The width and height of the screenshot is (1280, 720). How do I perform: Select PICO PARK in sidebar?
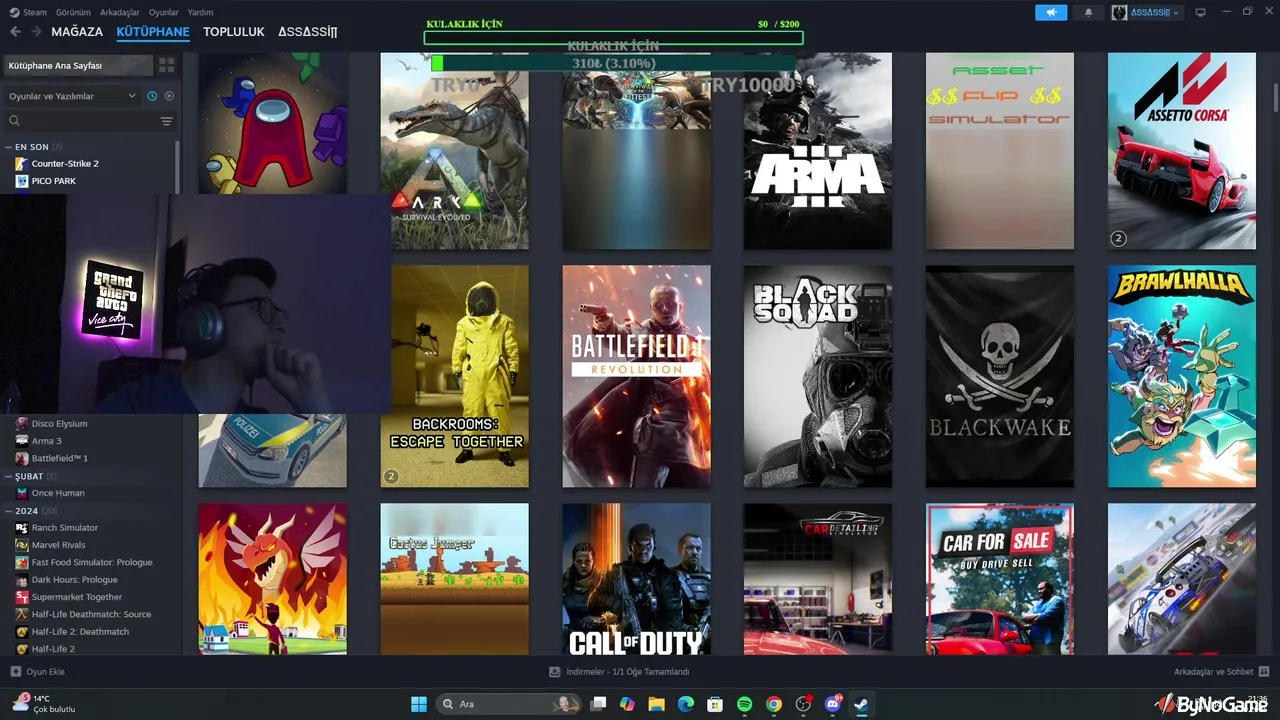pos(54,181)
